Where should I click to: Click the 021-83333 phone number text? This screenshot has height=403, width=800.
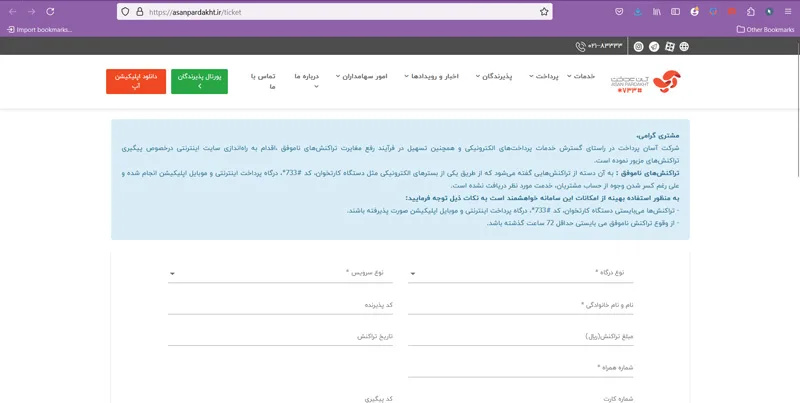pyautogui.click(x=605, y=46)
